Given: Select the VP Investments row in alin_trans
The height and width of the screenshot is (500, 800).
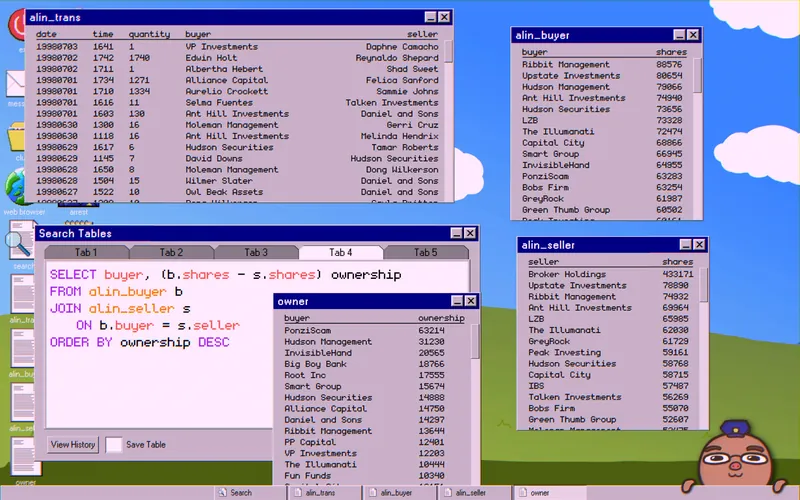Looking at the screenshot, I should [x=237, y=46].
